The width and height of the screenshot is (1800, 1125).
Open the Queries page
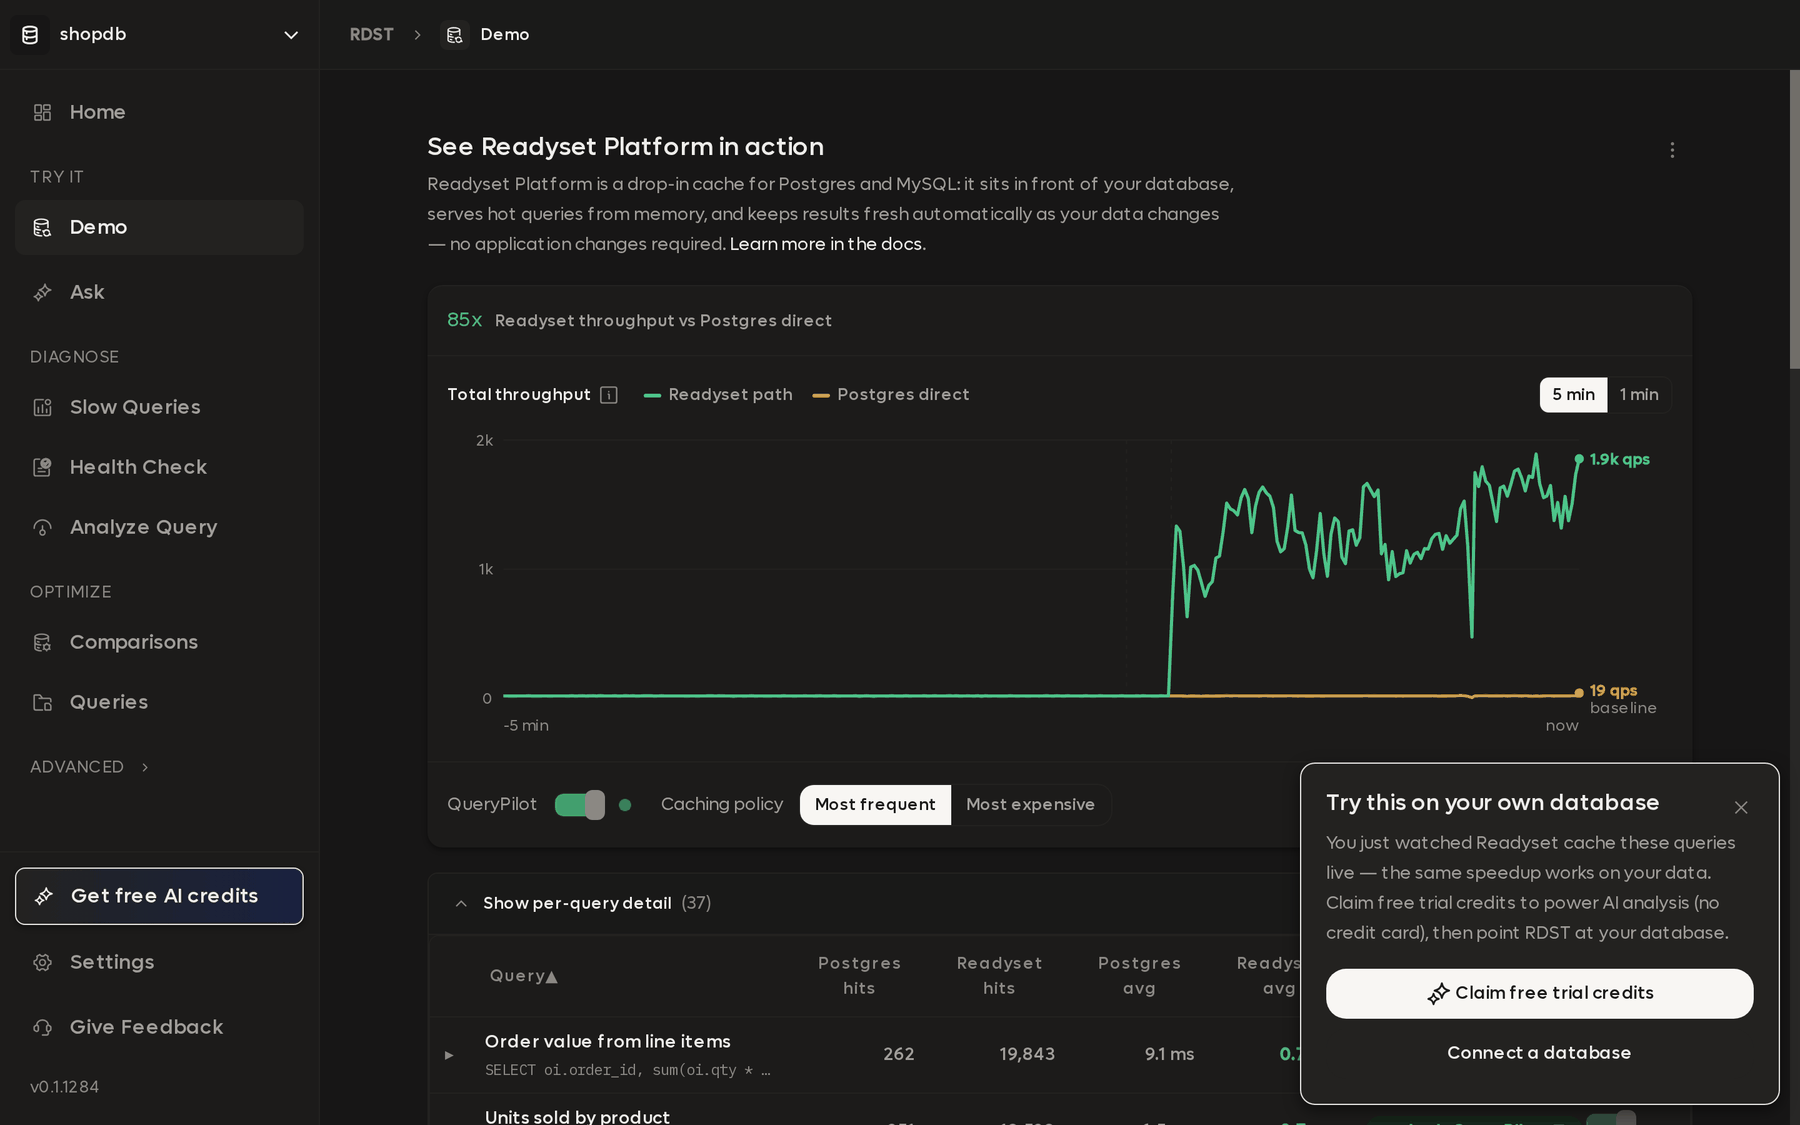click(159, 702)
